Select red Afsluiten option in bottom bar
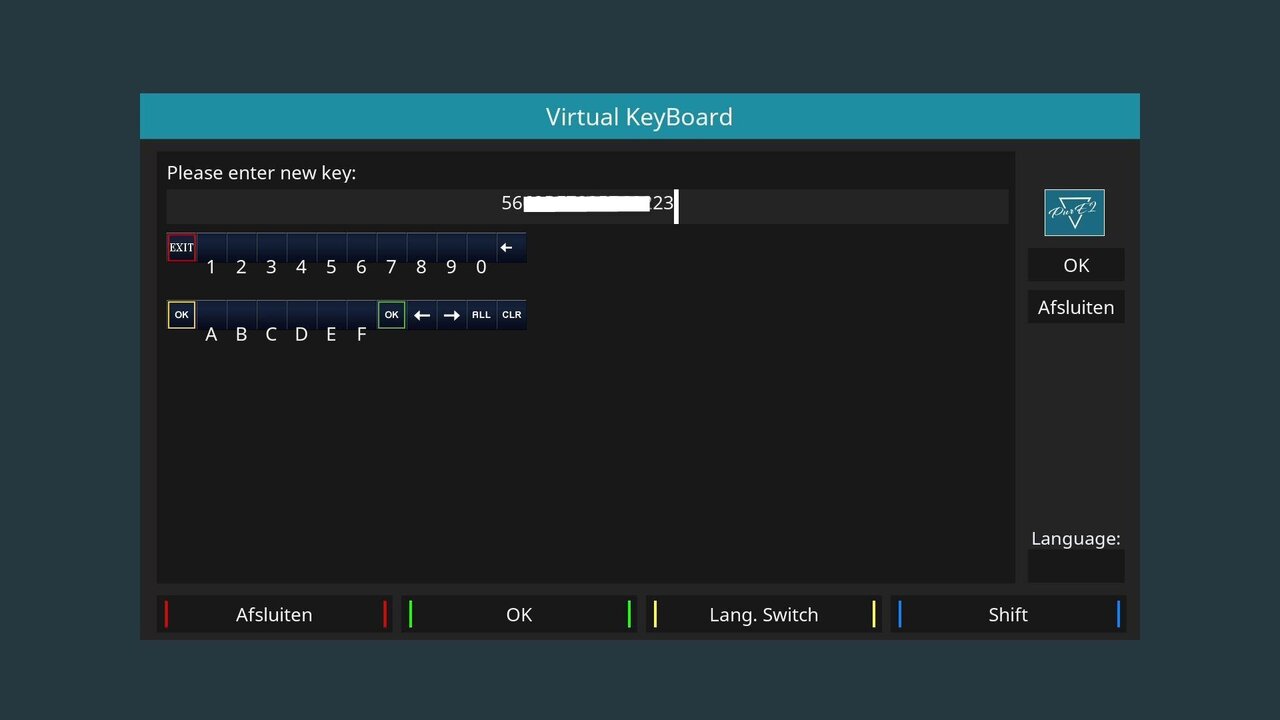This screenshot has width=1280, height=720. [274, 614]
